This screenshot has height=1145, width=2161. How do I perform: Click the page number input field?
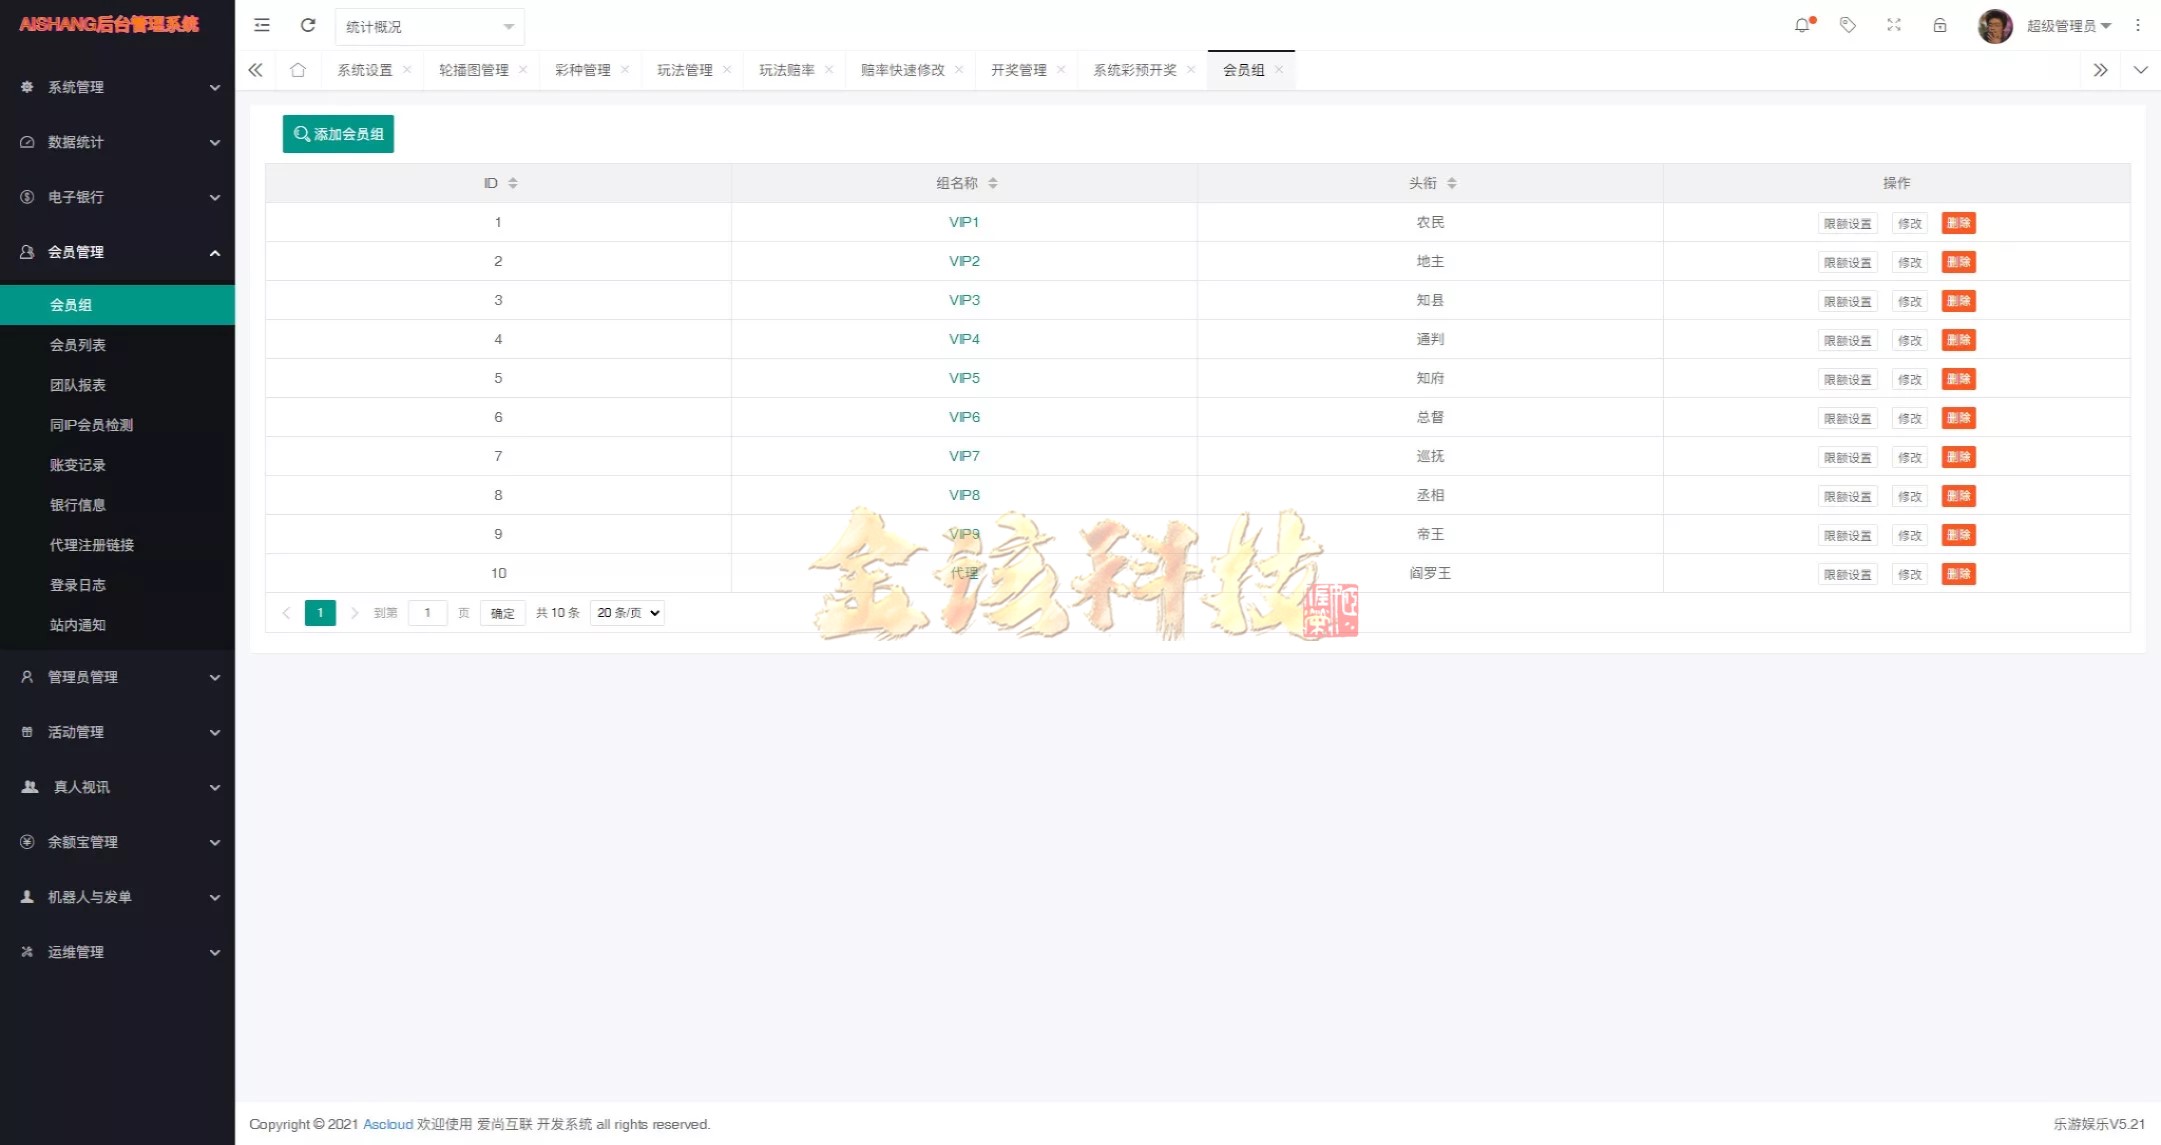click(428, 612)
